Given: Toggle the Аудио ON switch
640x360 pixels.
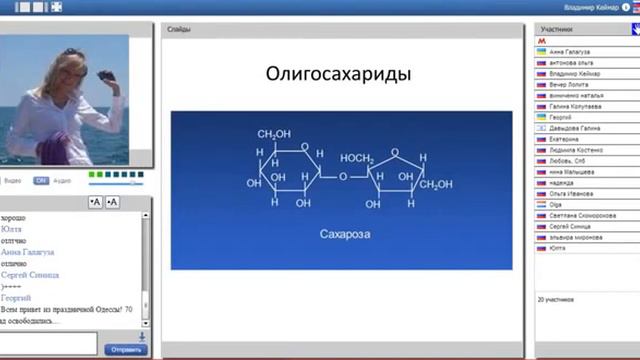Looking at the screenshot, I should (41, 180).
